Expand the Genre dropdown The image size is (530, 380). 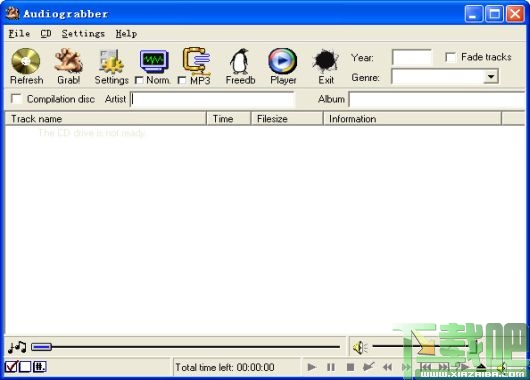491,77
